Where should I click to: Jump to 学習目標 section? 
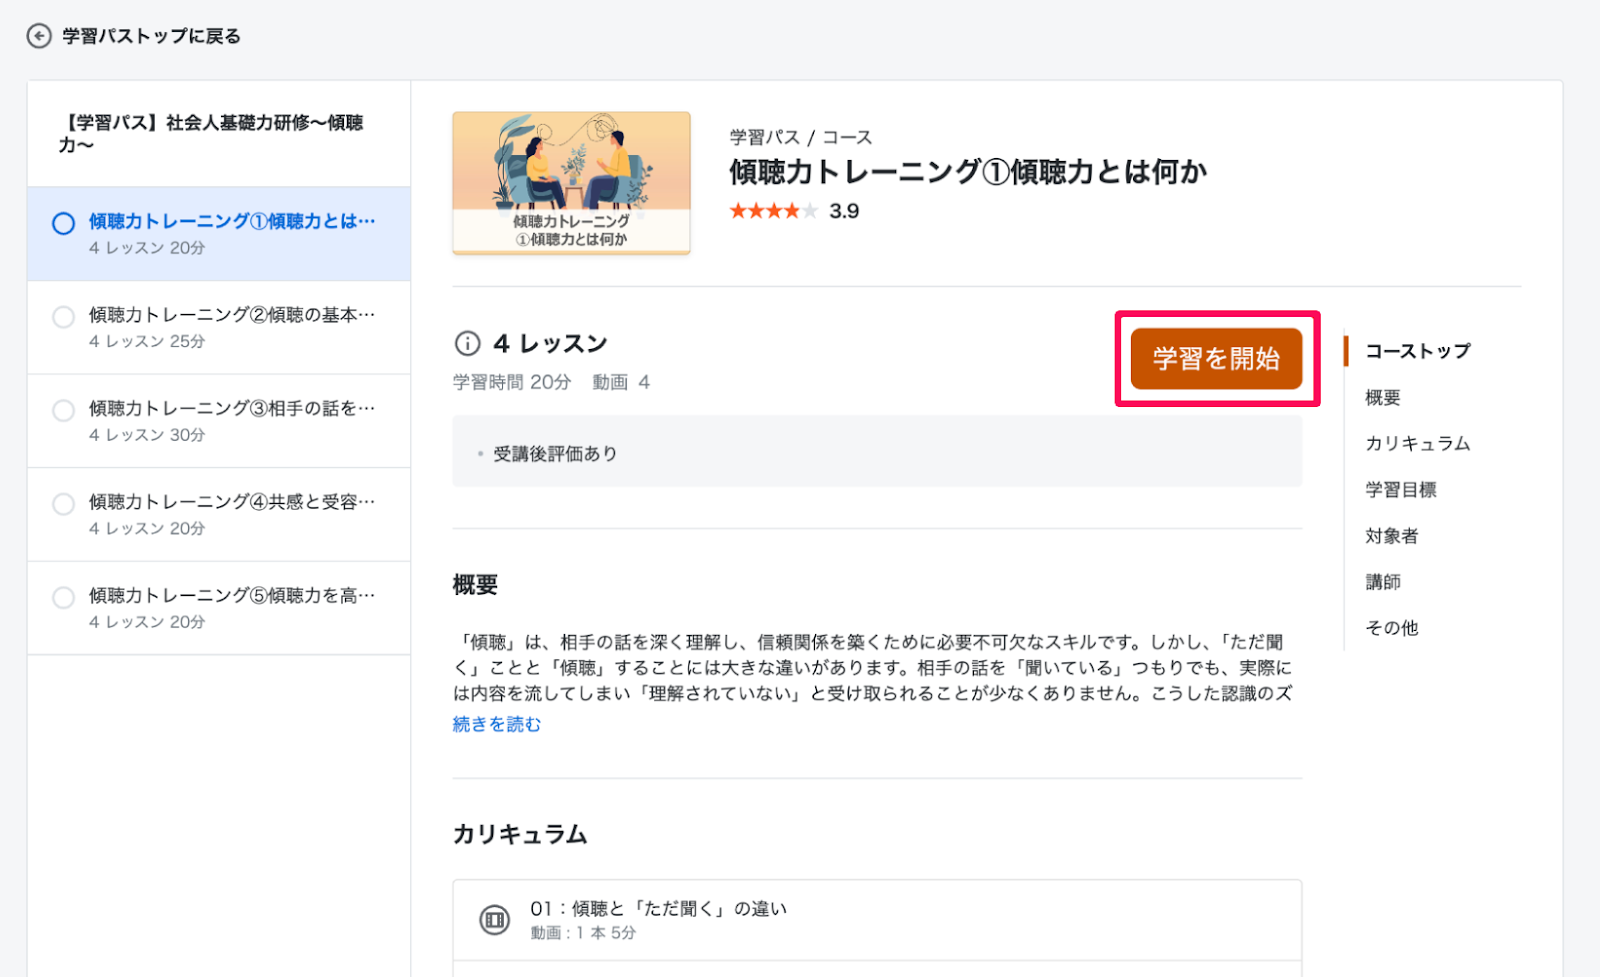click(1400, 489)
